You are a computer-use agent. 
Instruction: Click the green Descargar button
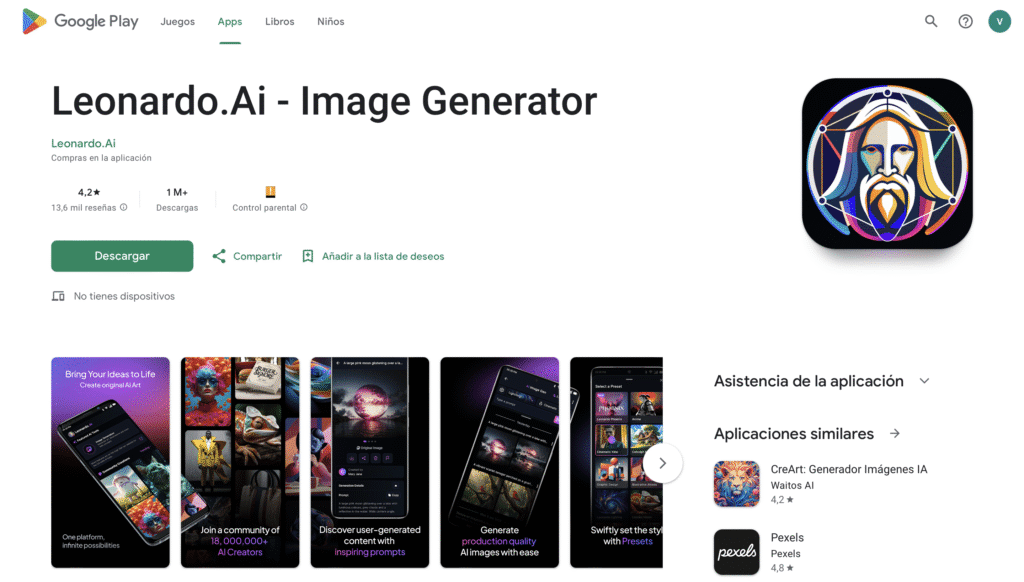click(x=122, y=256)
